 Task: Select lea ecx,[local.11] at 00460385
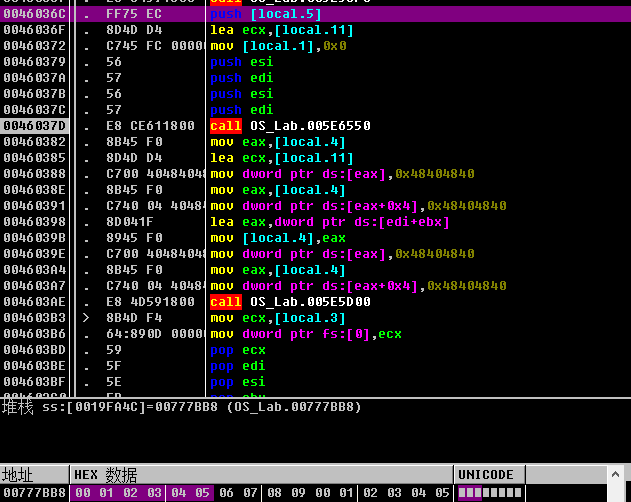(x=282, y=158)
